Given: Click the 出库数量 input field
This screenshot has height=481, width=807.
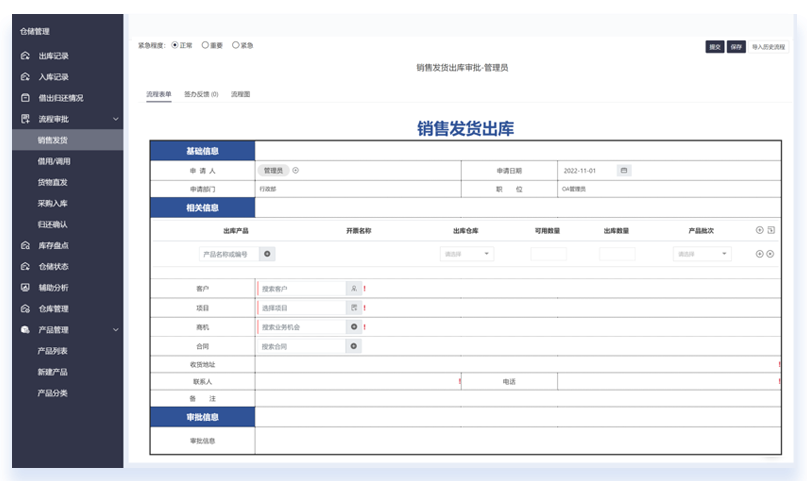Looking at the screenshot, I should 617,254.
